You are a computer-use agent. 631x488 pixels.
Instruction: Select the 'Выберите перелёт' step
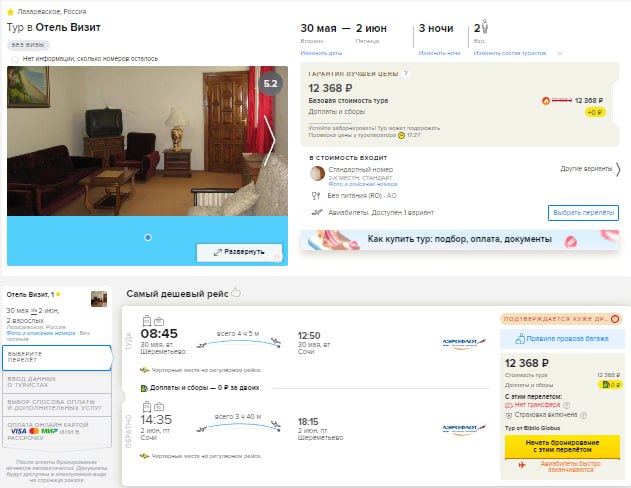click(57, 357)
